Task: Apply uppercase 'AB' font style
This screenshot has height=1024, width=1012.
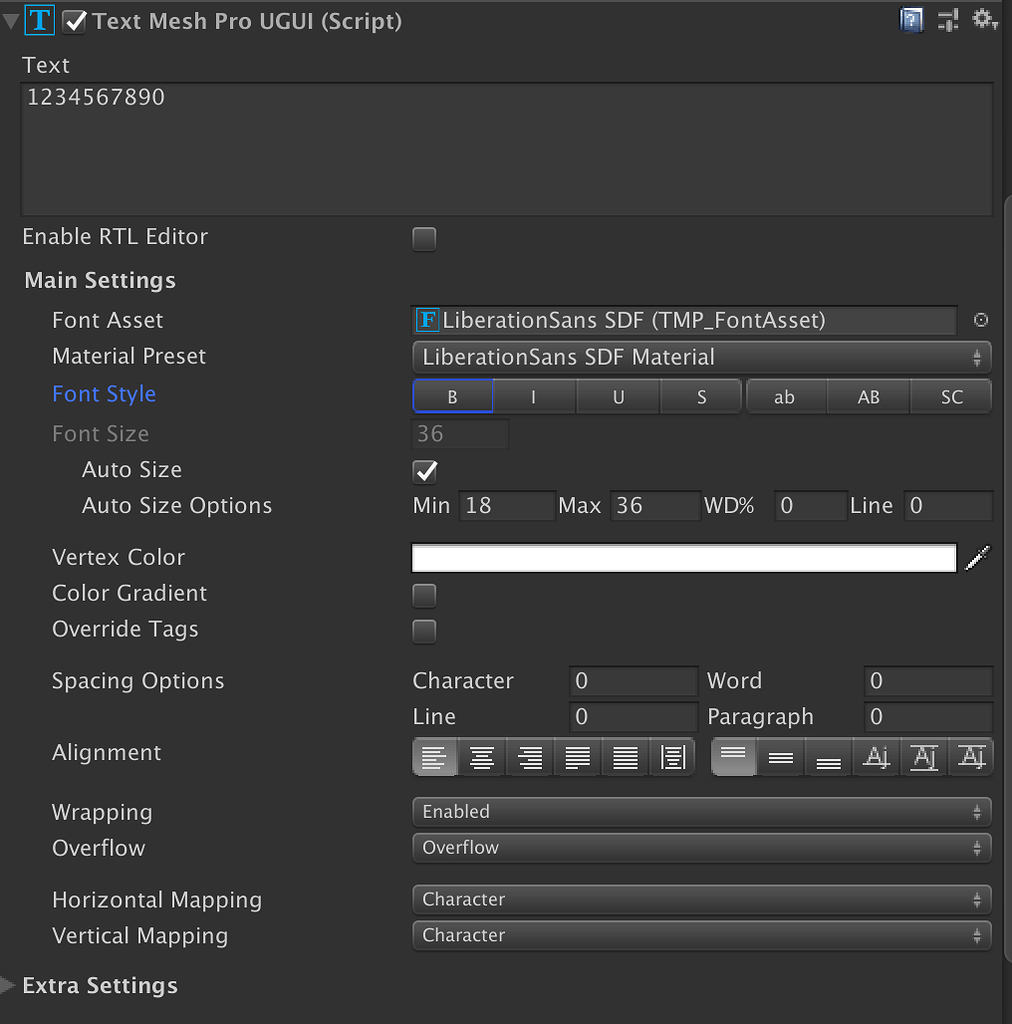Action: pyautogui.click(x=868, y=396)
